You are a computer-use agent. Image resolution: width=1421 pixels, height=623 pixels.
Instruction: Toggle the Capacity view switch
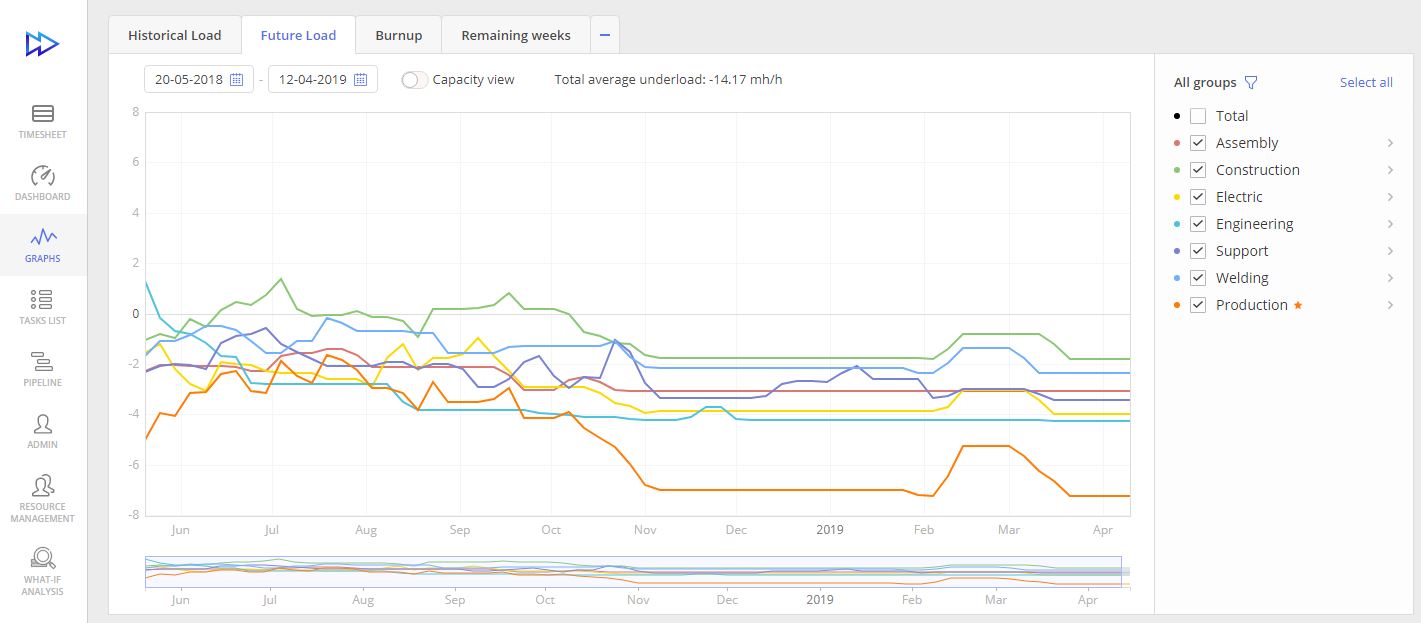(414, 79)
